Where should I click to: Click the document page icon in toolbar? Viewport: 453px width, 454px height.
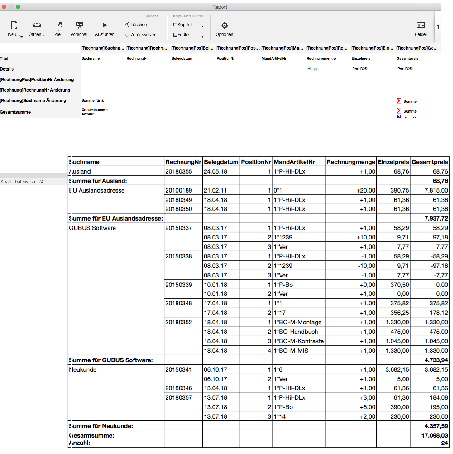pyautogui.click(x=14, y=25)
